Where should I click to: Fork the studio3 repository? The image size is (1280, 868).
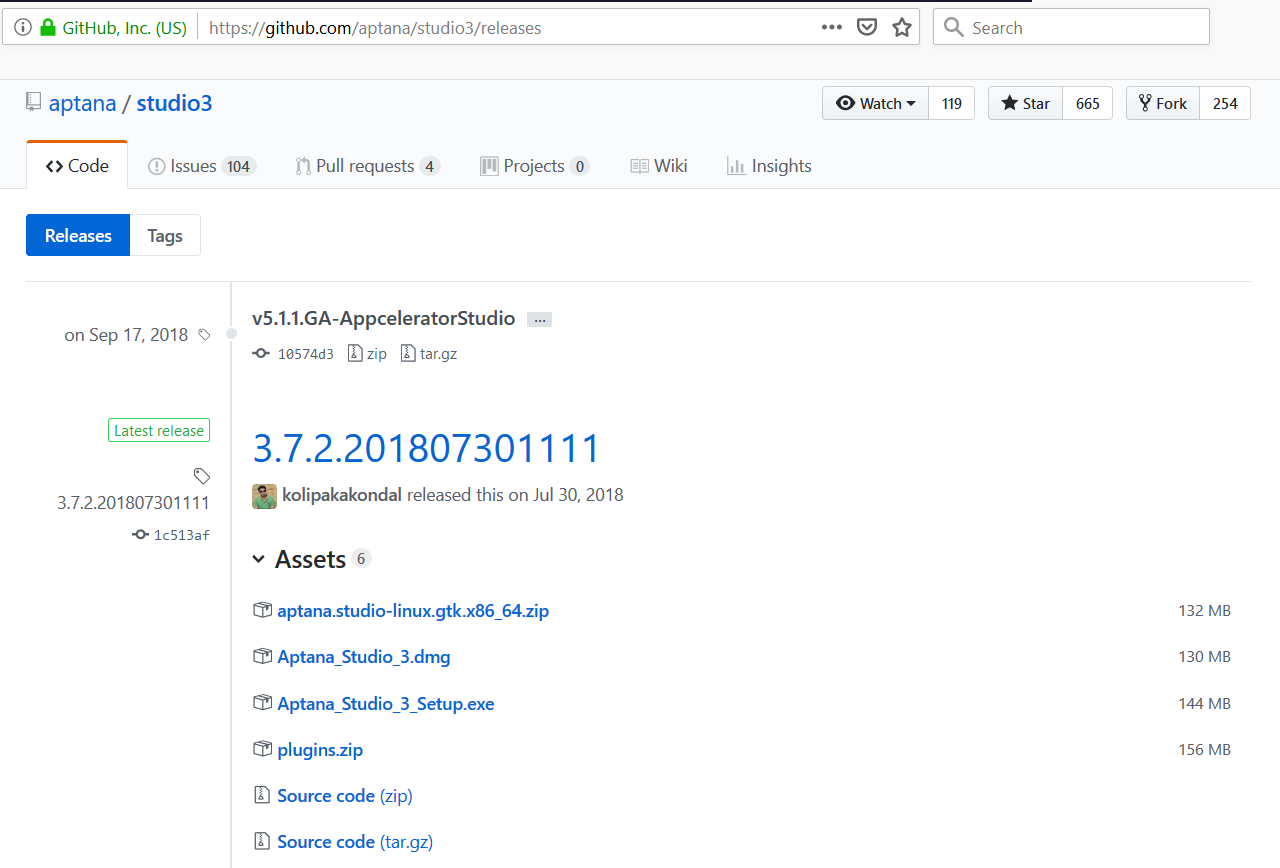click(1162, 103)
